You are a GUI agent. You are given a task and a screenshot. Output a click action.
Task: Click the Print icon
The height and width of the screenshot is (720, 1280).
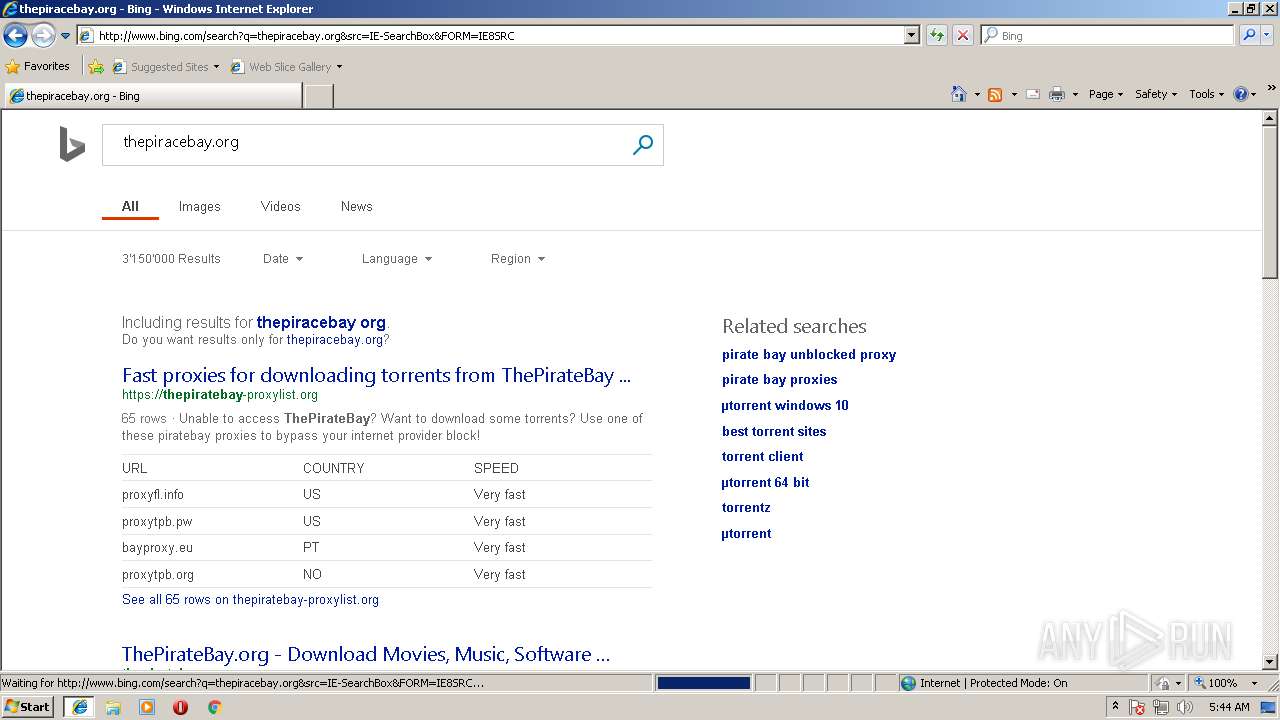click(1057, 94)
